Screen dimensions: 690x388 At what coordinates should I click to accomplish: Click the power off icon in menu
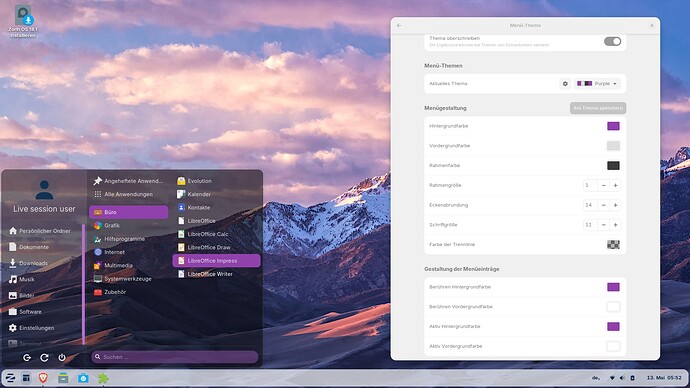click(x=62, y=358)
